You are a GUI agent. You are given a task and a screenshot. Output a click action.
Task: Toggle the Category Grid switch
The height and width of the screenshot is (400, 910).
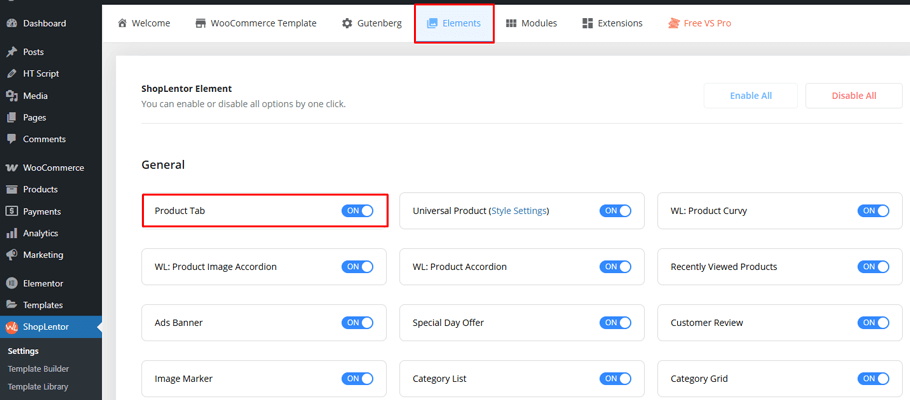click(873, 379)
